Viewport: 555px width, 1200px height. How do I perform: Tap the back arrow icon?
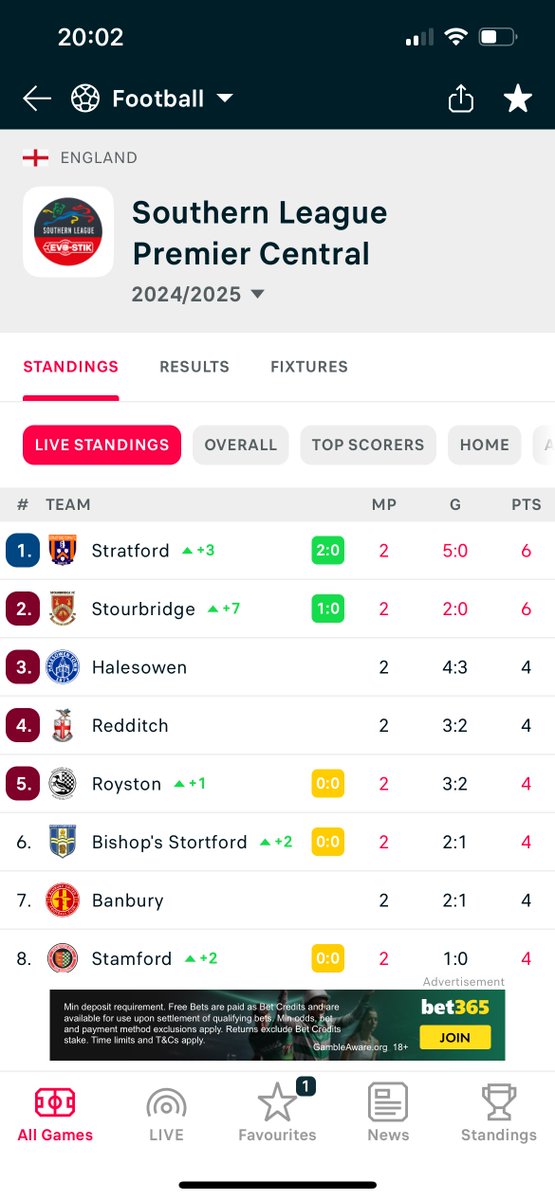point(37,98)
